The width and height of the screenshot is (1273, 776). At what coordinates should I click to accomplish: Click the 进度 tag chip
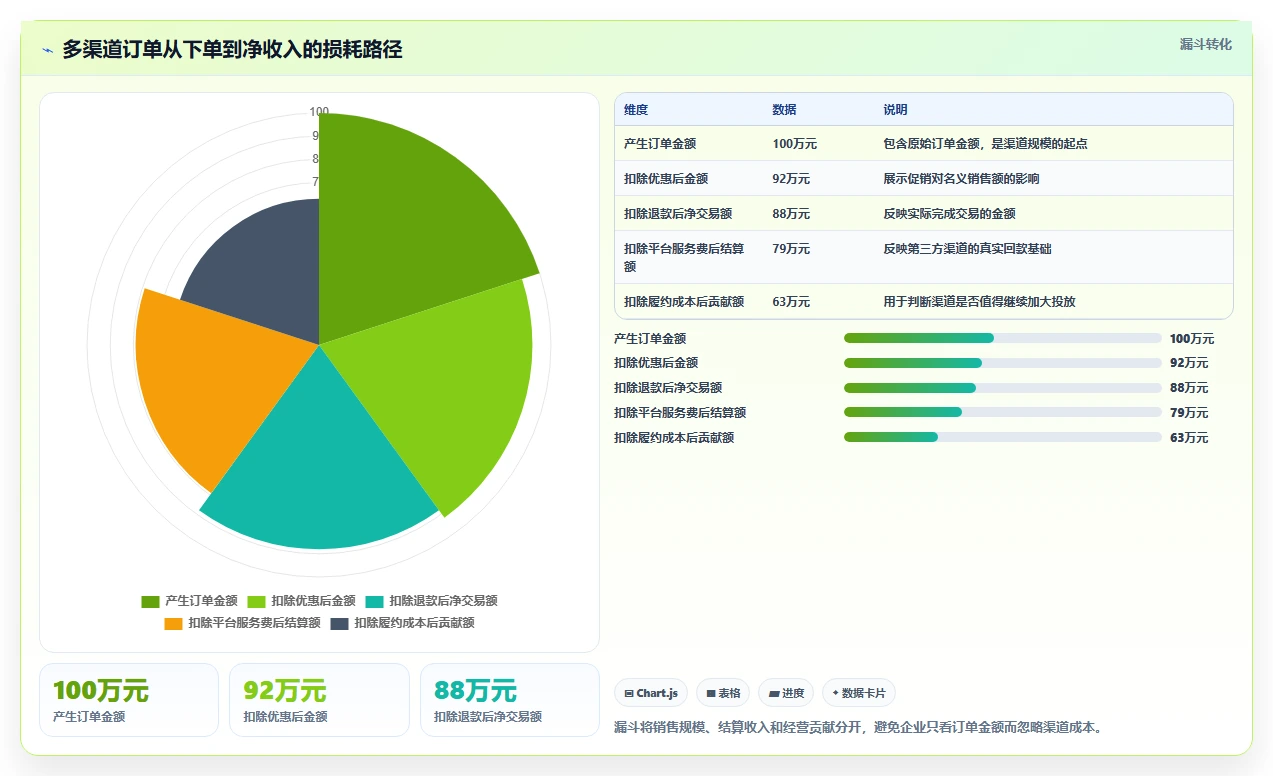coord(786,693)
